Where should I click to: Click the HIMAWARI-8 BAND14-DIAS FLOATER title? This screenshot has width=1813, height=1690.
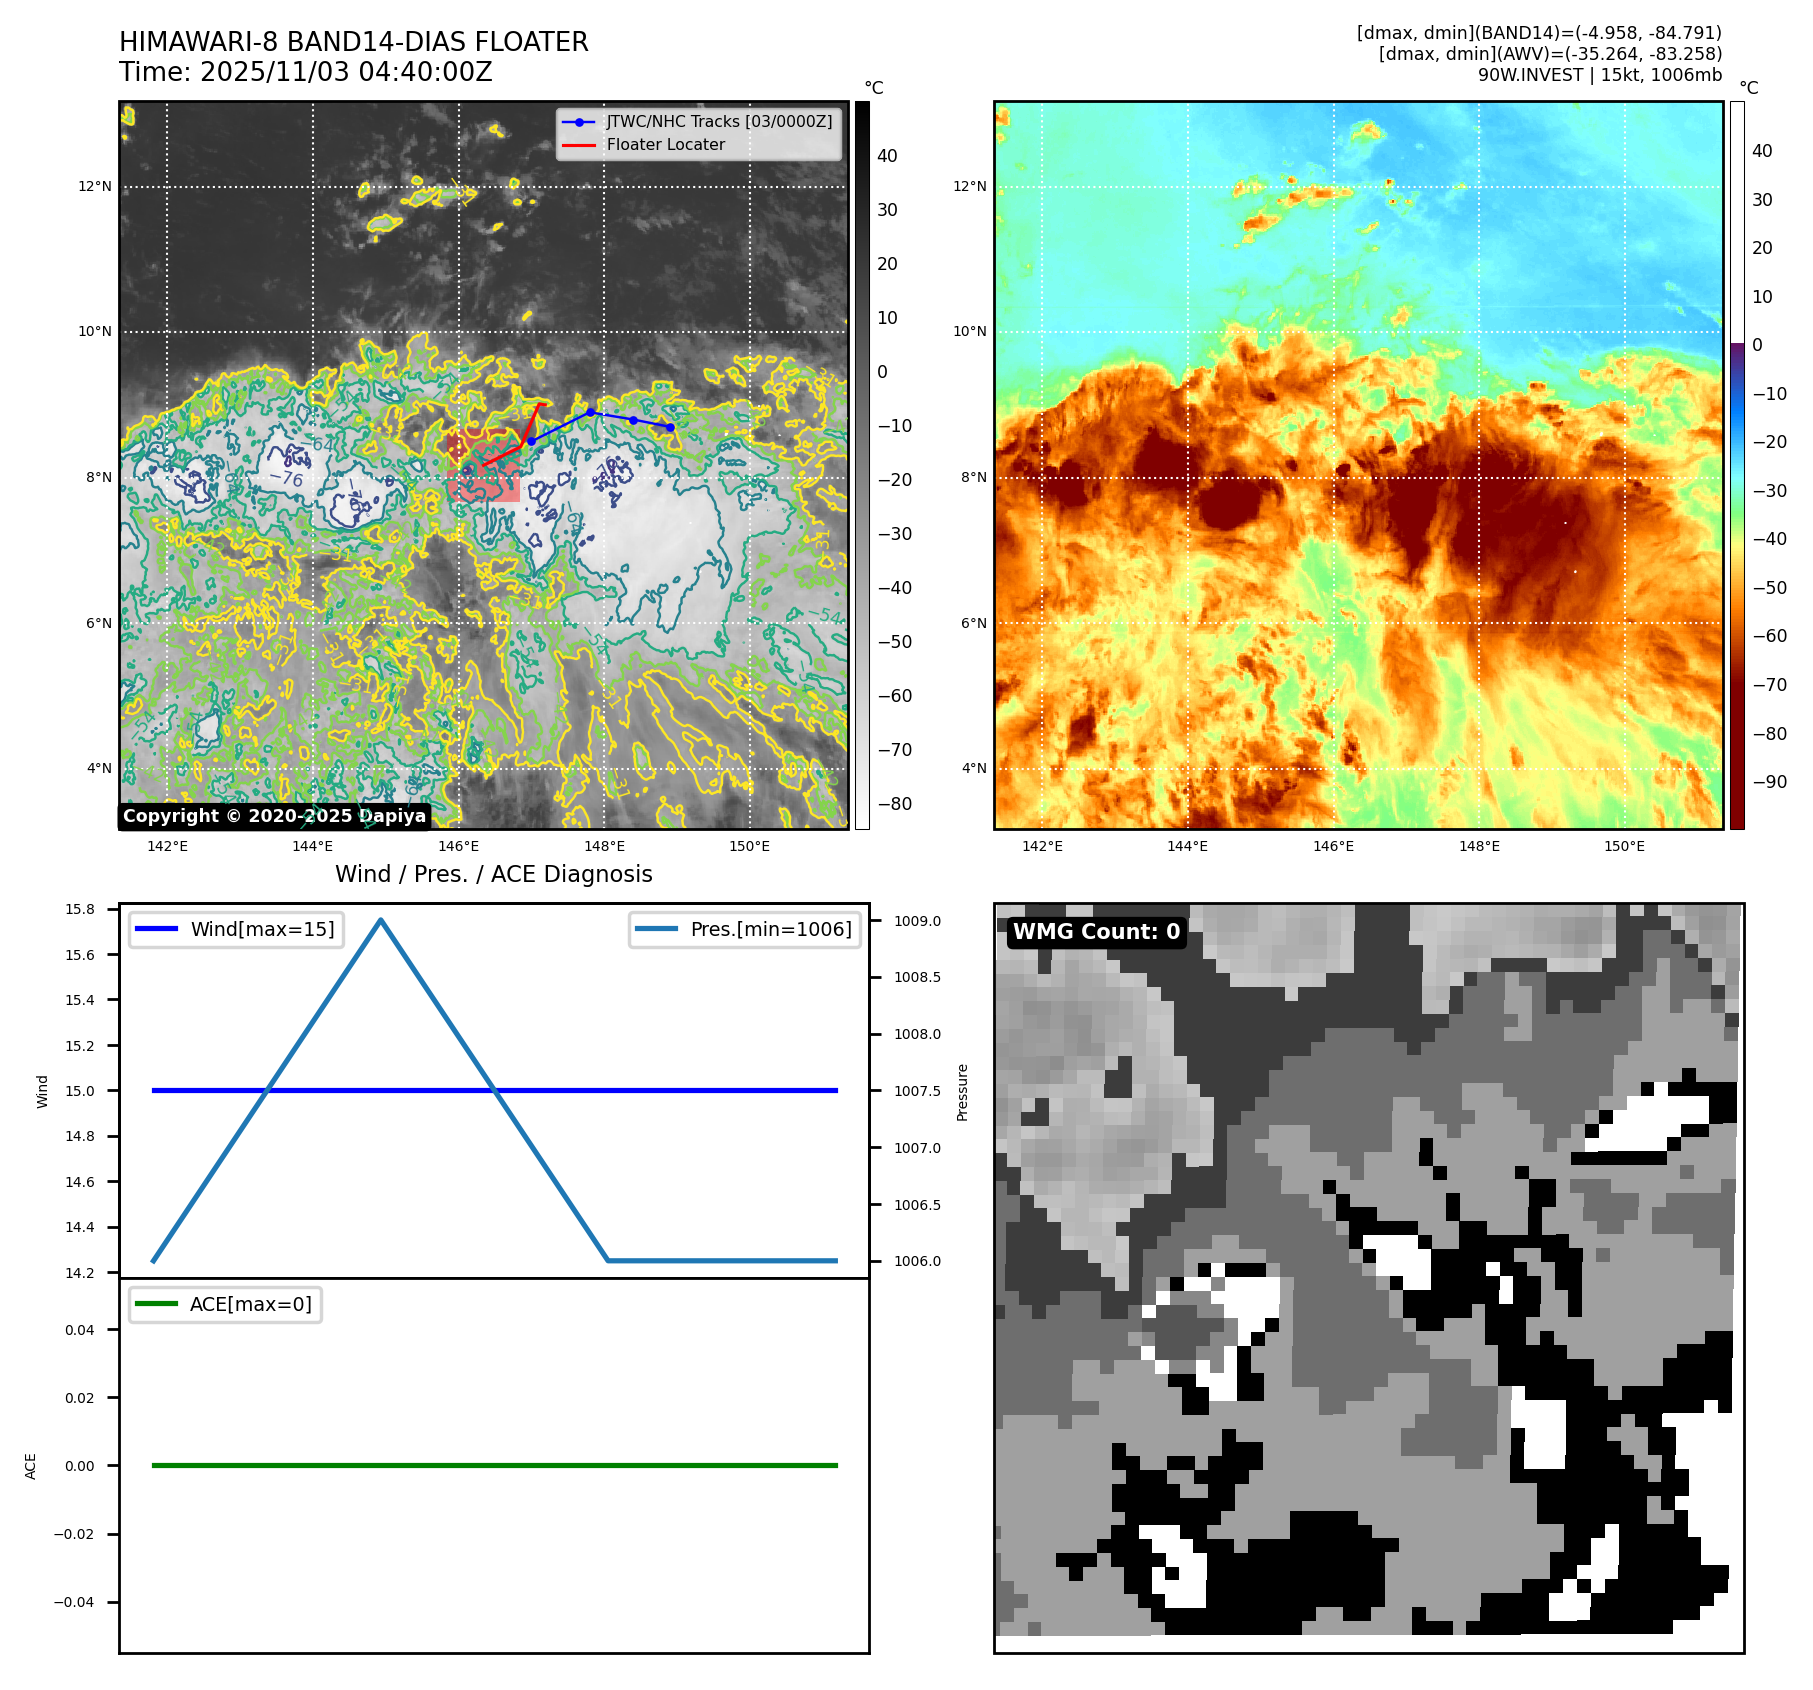(353, 42)
